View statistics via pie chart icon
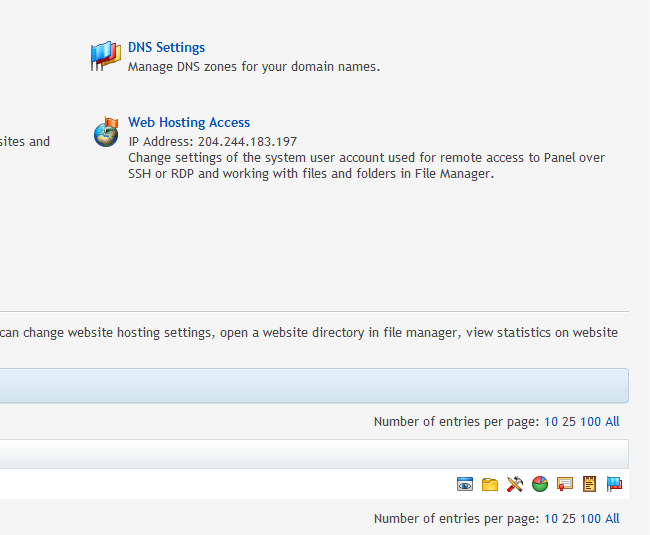 pos(540,484)
